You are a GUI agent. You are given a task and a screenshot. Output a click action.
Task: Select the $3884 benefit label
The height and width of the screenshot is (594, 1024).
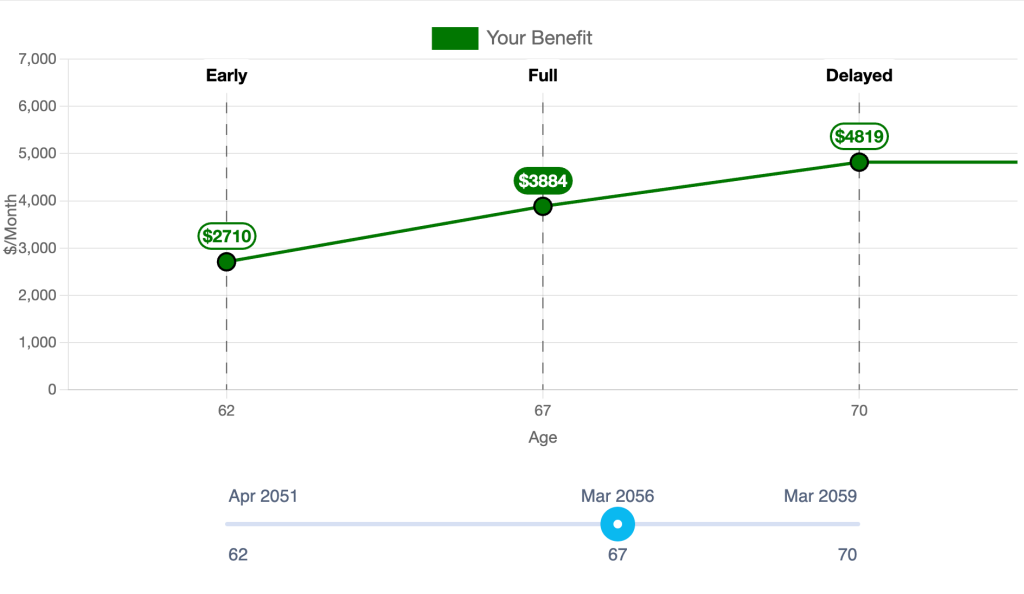pos(543,181)
